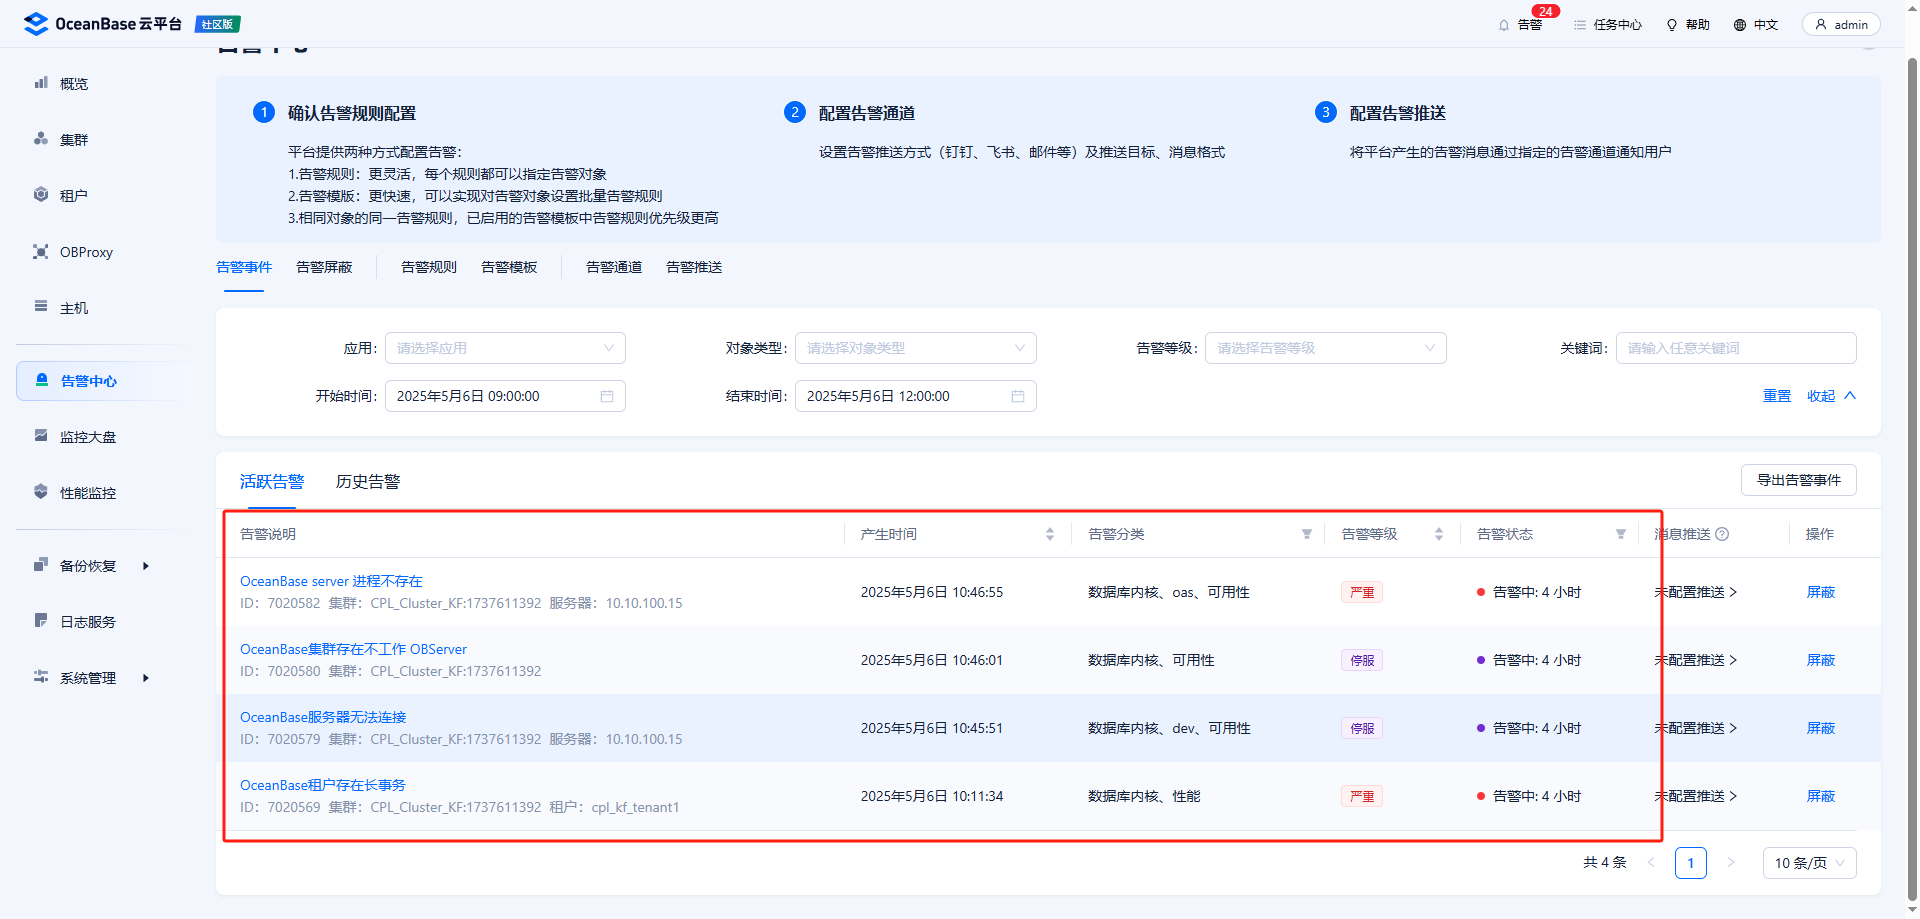Switch to 告警规则 tab

[x=429, y=267]
